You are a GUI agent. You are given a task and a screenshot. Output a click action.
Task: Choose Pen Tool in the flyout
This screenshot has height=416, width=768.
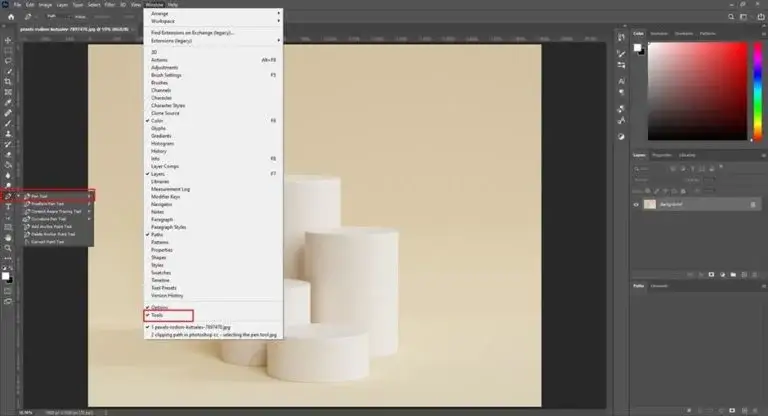click(x=56, y=196)
